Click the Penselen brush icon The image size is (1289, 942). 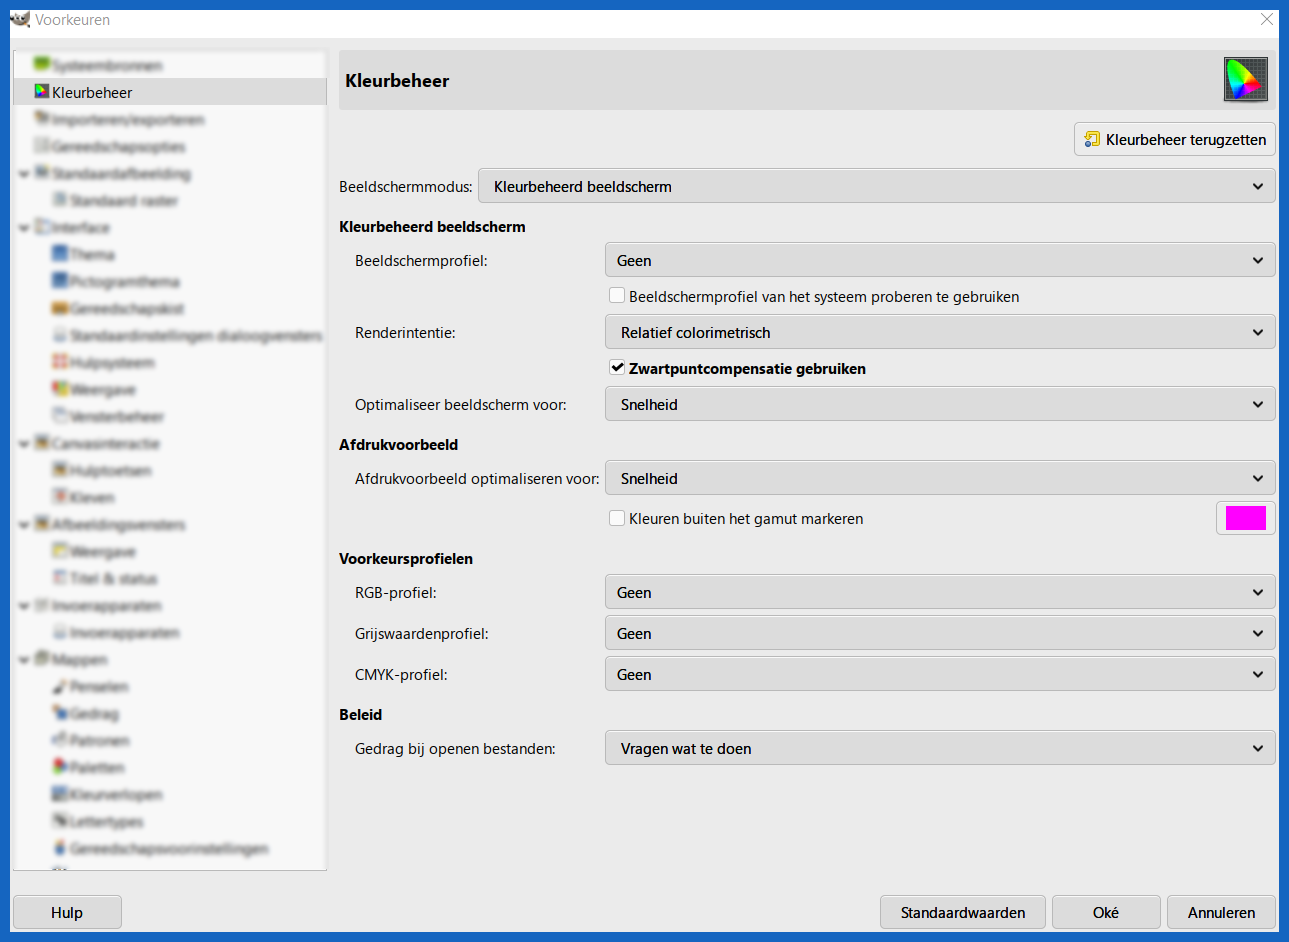point(60,685)
